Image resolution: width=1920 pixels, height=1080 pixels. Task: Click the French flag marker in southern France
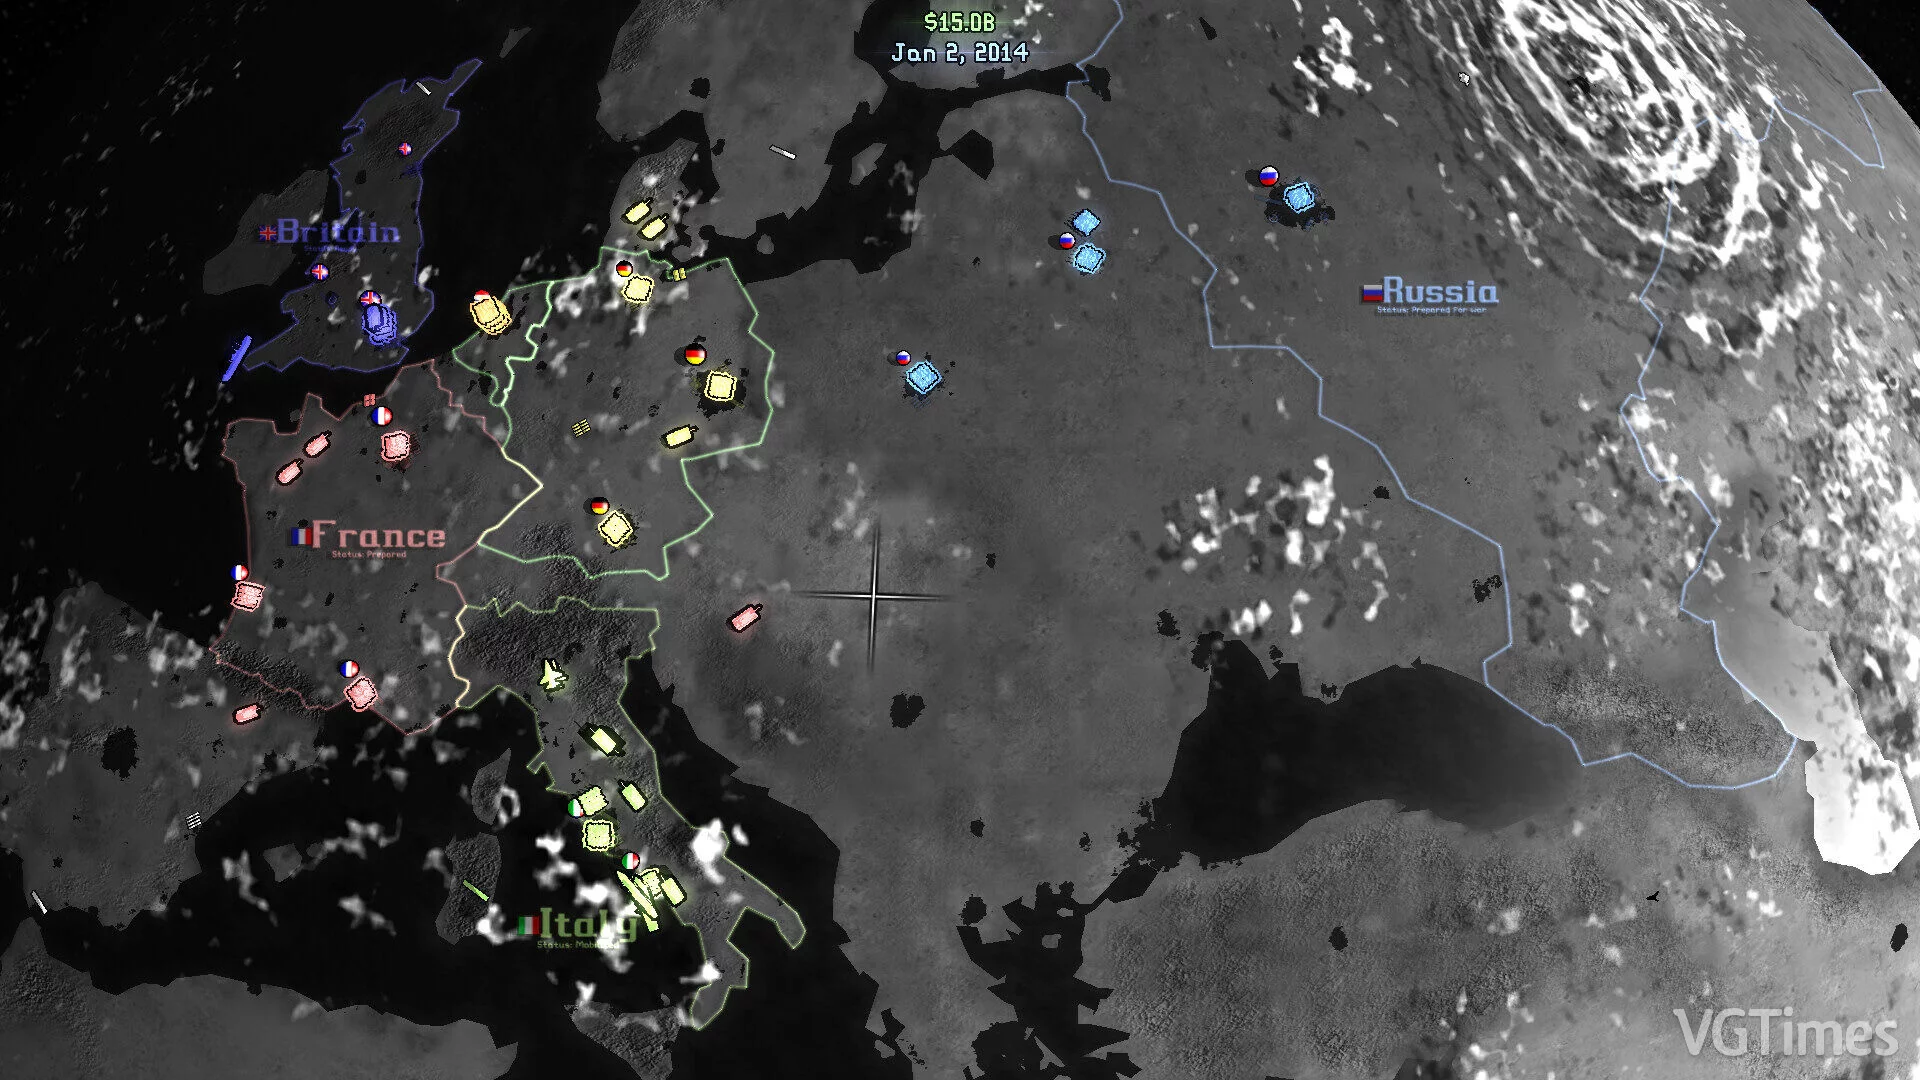(349, 668)
